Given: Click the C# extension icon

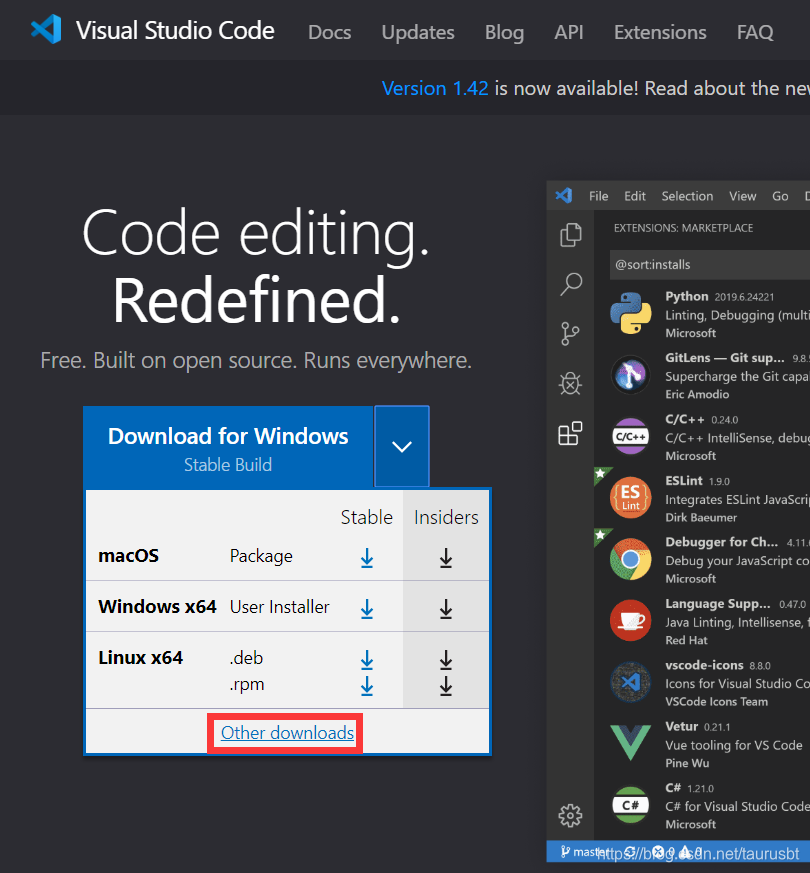Looking at the screenshot, I should tap(631, 805).
